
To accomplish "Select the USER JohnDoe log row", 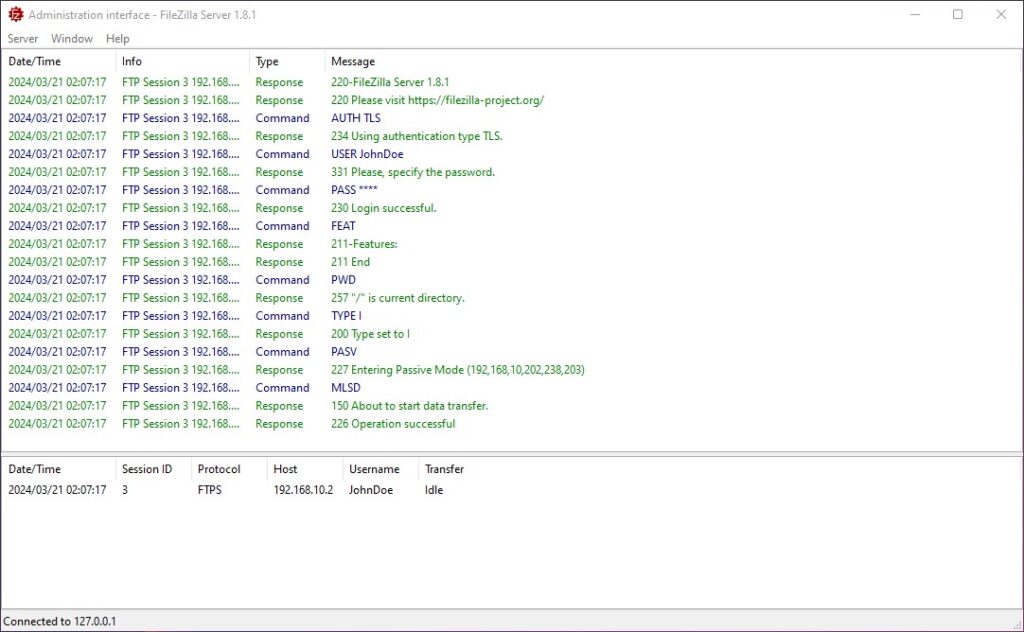I will click(367, 154).
